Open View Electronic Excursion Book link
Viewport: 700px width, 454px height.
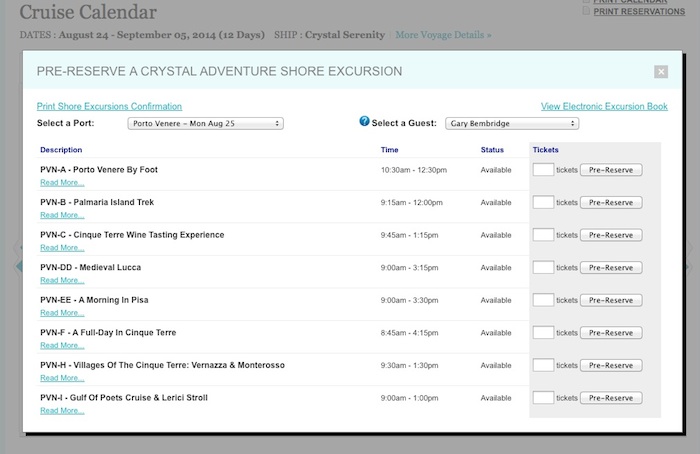click(604, 106)
